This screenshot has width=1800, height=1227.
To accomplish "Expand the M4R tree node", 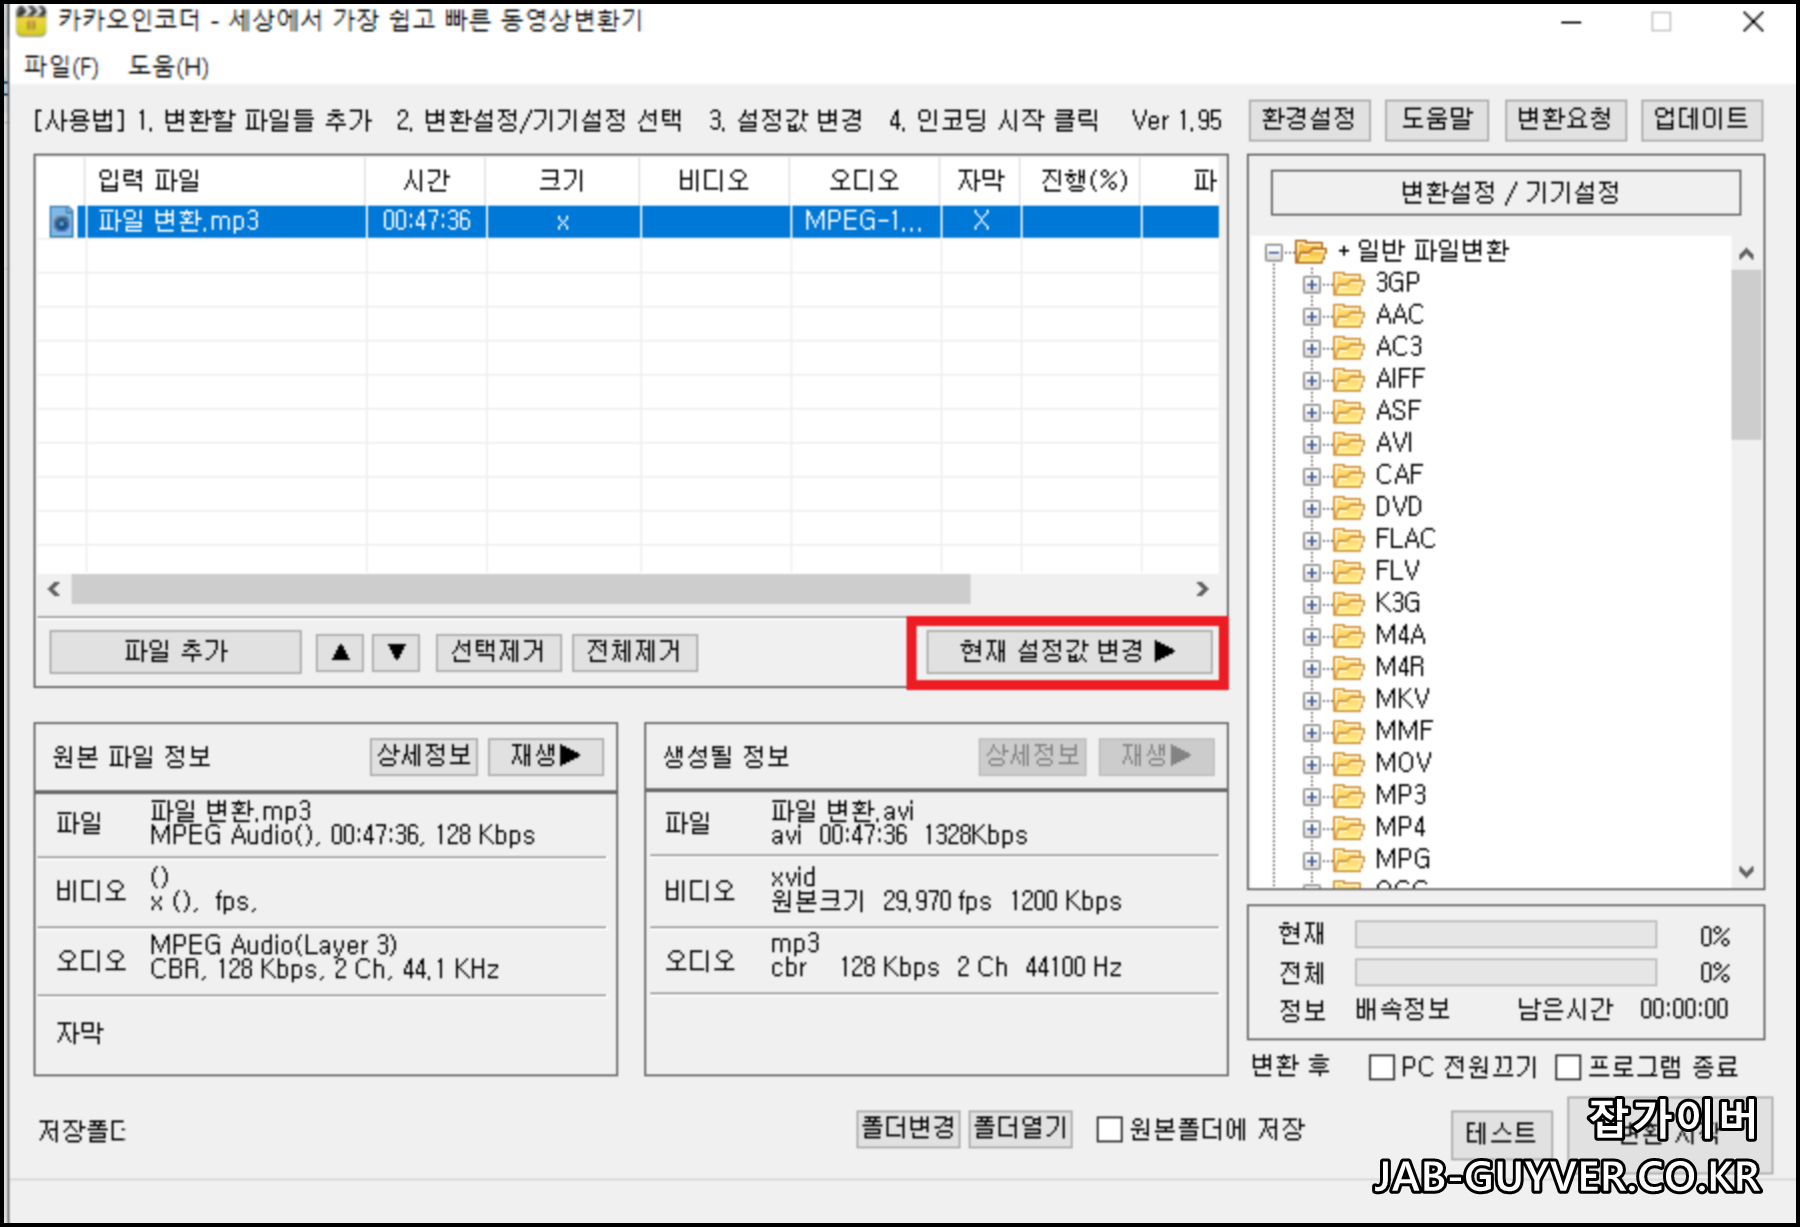I will (1311, 668).
